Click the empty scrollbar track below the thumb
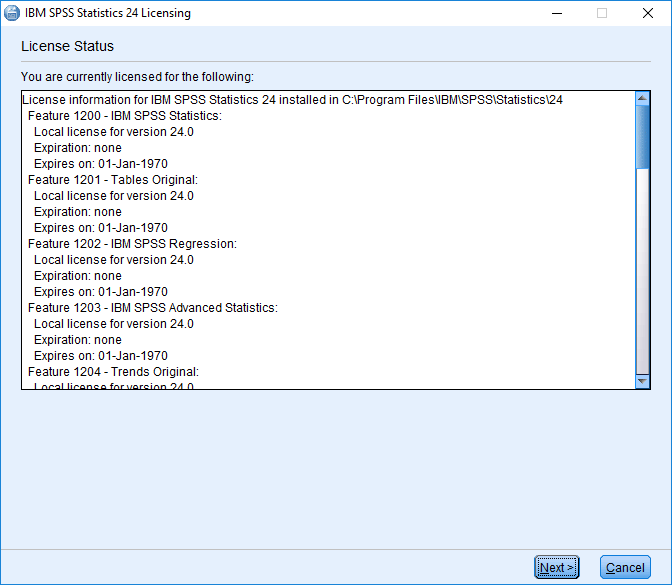This screenshot has height=585, width=672. [x=642, y=272]
